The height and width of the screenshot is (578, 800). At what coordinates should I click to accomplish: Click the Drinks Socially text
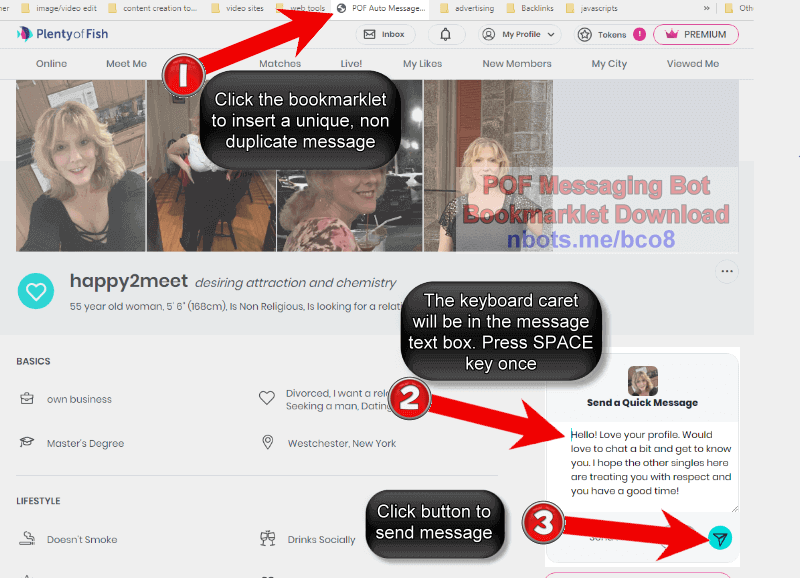[x=321, y=539]
